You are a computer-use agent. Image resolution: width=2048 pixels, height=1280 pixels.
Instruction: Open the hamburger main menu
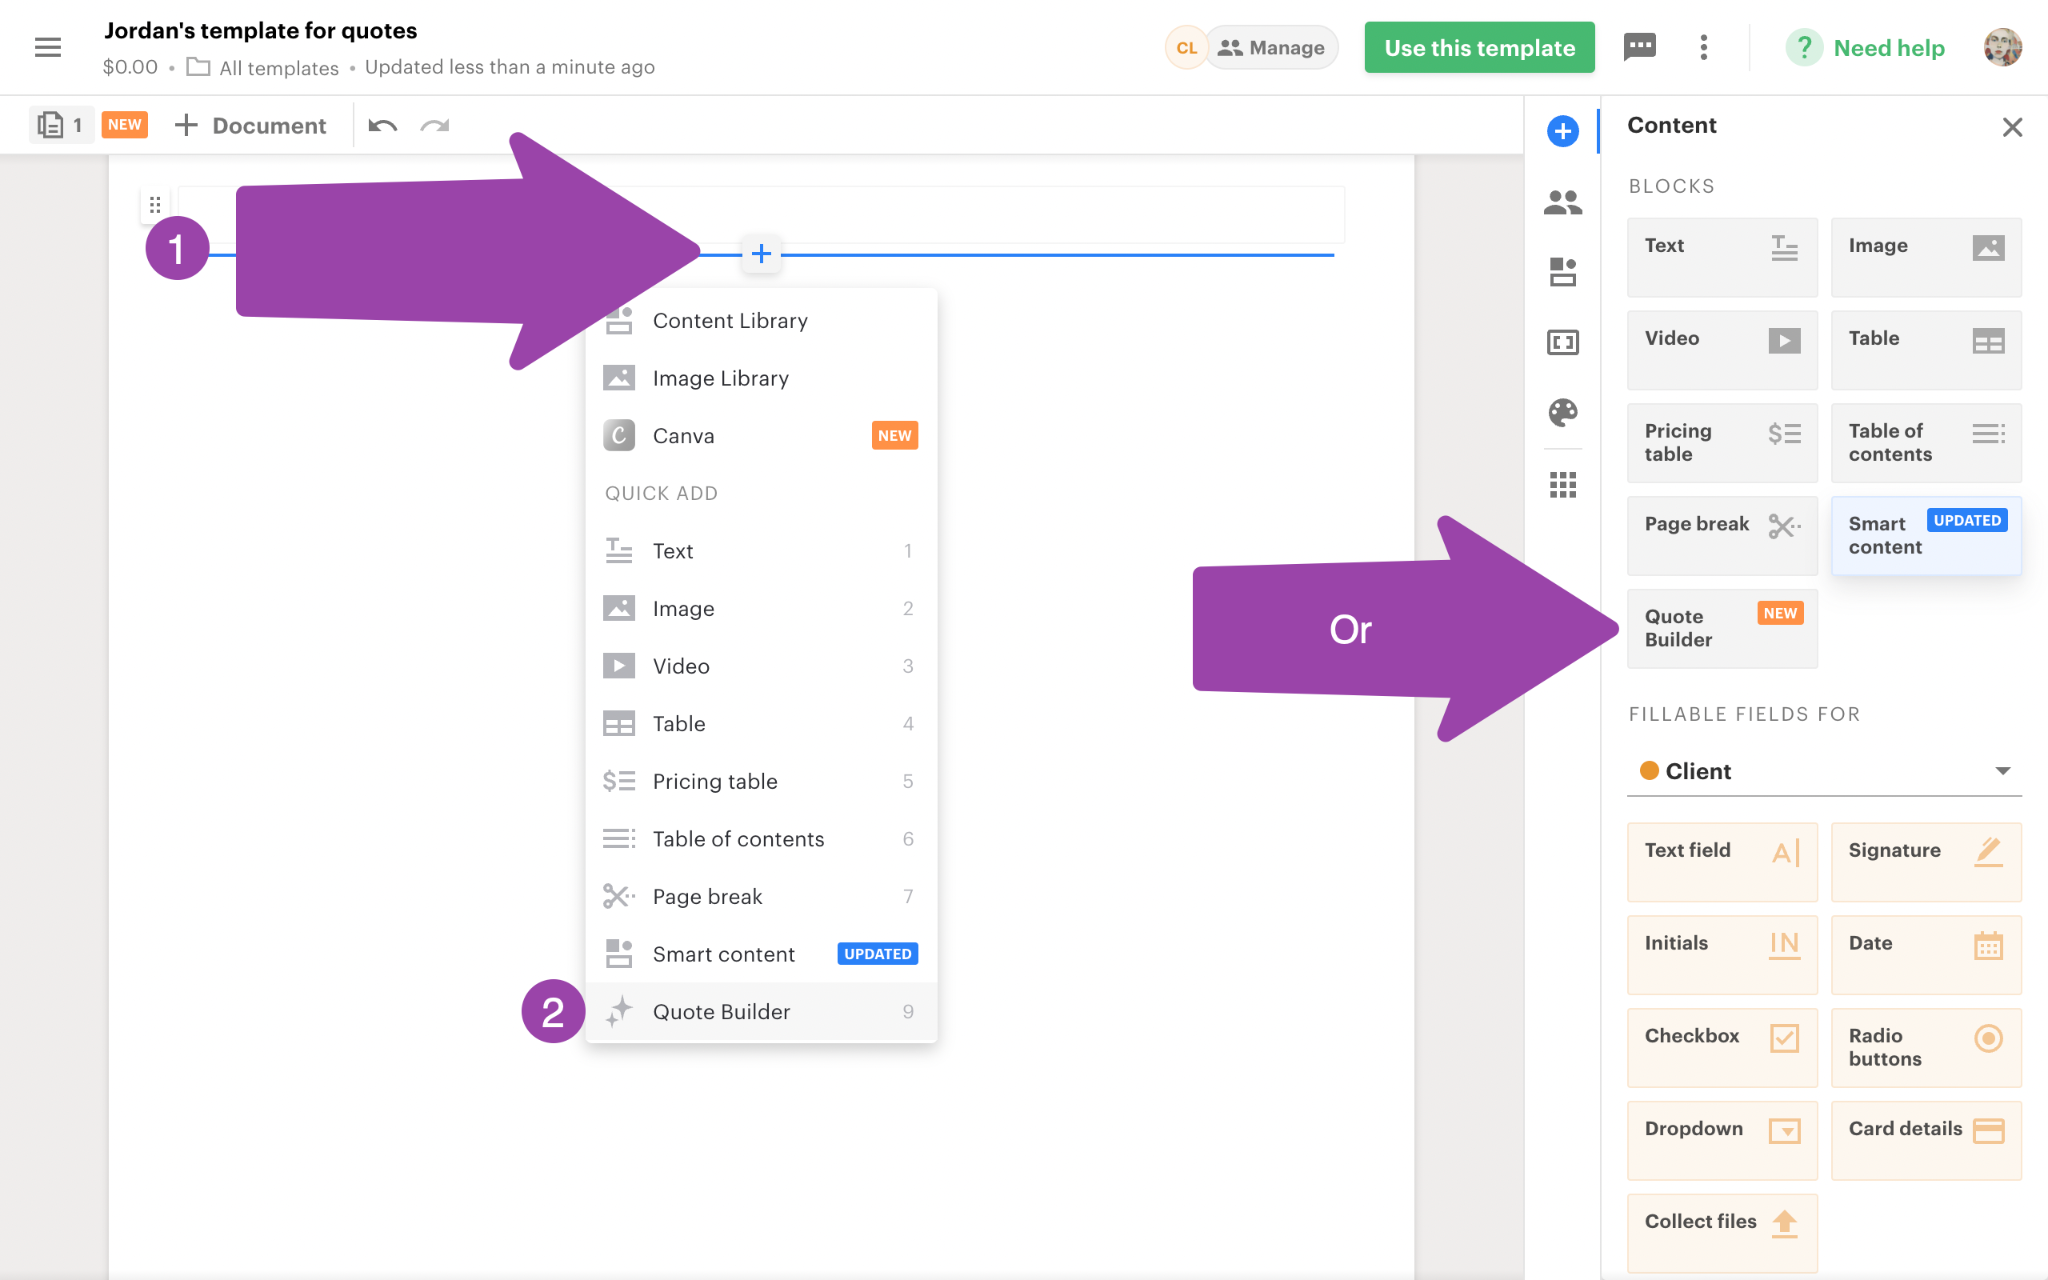[47, 47]
